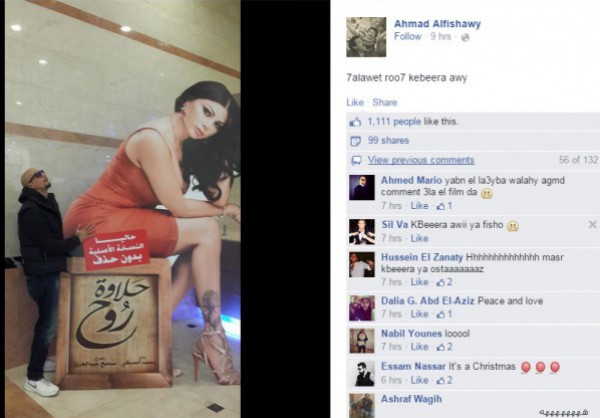This screenshot has height=418, width=600.
Task: Click the movie poster photo
Action: [123, 209]
